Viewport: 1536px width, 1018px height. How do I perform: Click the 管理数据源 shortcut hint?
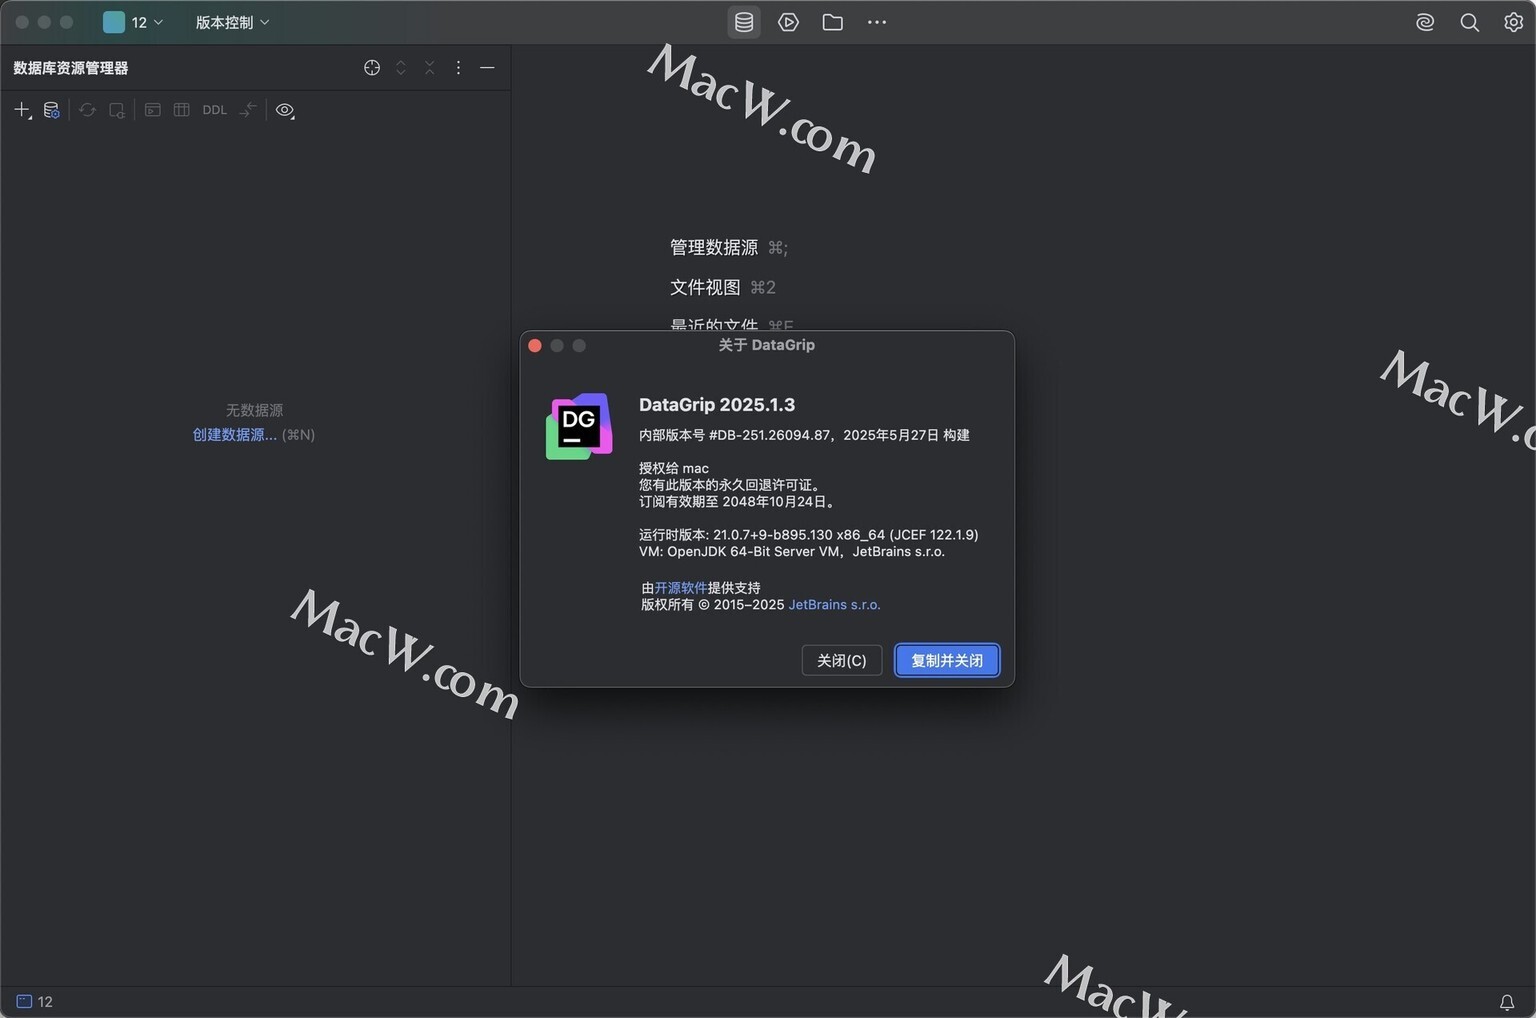coord(729,247)
